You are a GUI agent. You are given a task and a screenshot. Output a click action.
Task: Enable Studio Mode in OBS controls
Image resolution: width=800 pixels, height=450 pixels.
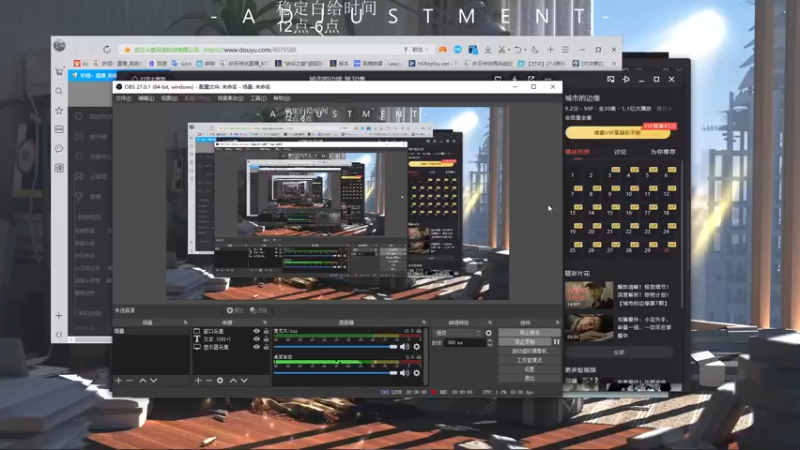(x=529, y=360)
